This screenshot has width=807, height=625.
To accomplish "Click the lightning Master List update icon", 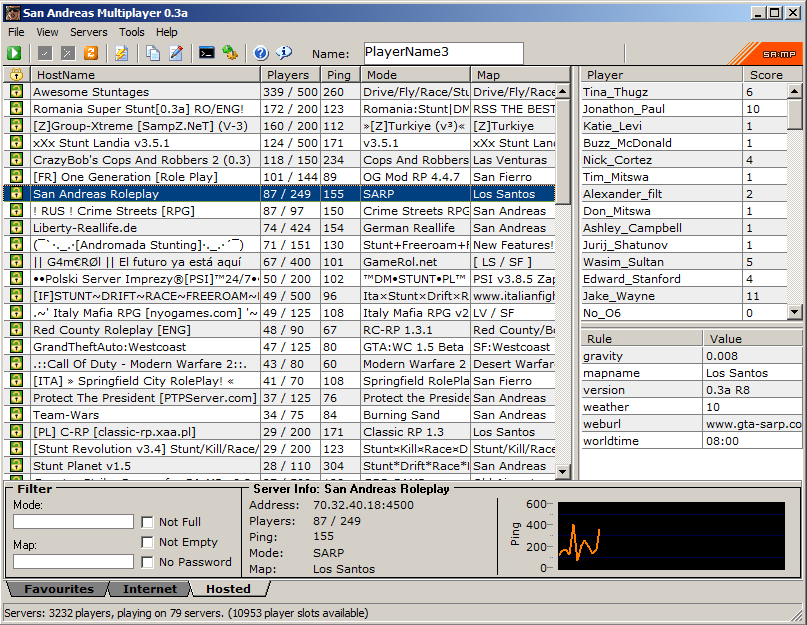I will tap(121, 53).
